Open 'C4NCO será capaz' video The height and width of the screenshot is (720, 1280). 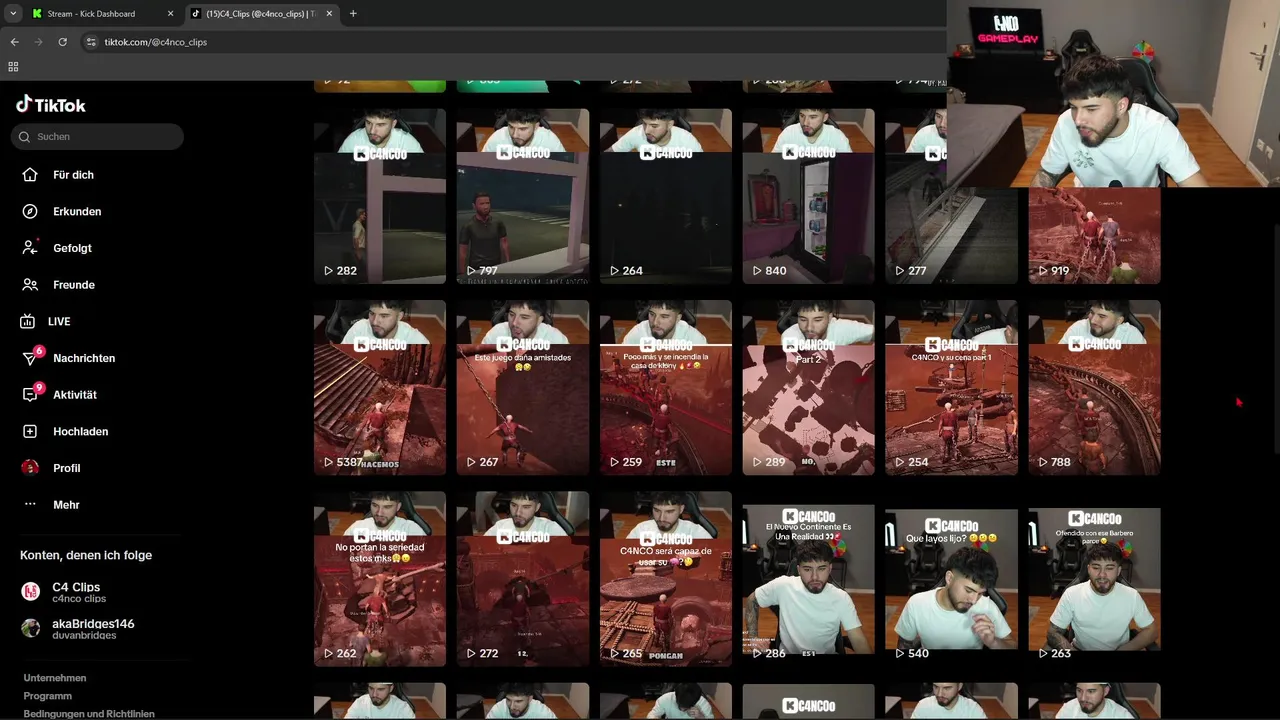666,579
